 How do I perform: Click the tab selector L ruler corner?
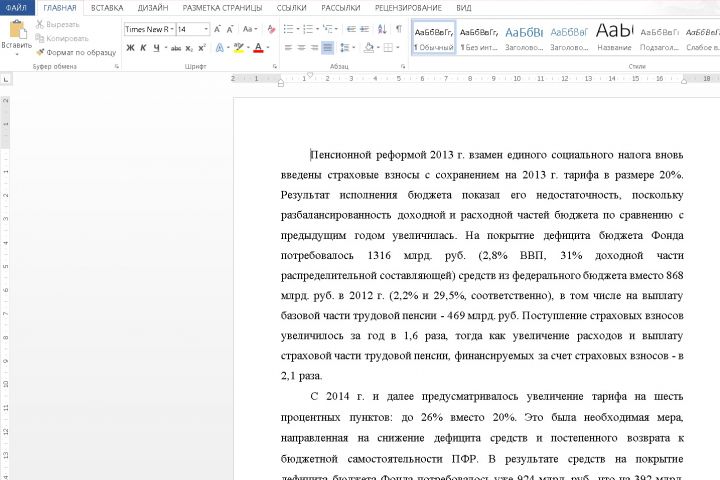tap(6, 79)
